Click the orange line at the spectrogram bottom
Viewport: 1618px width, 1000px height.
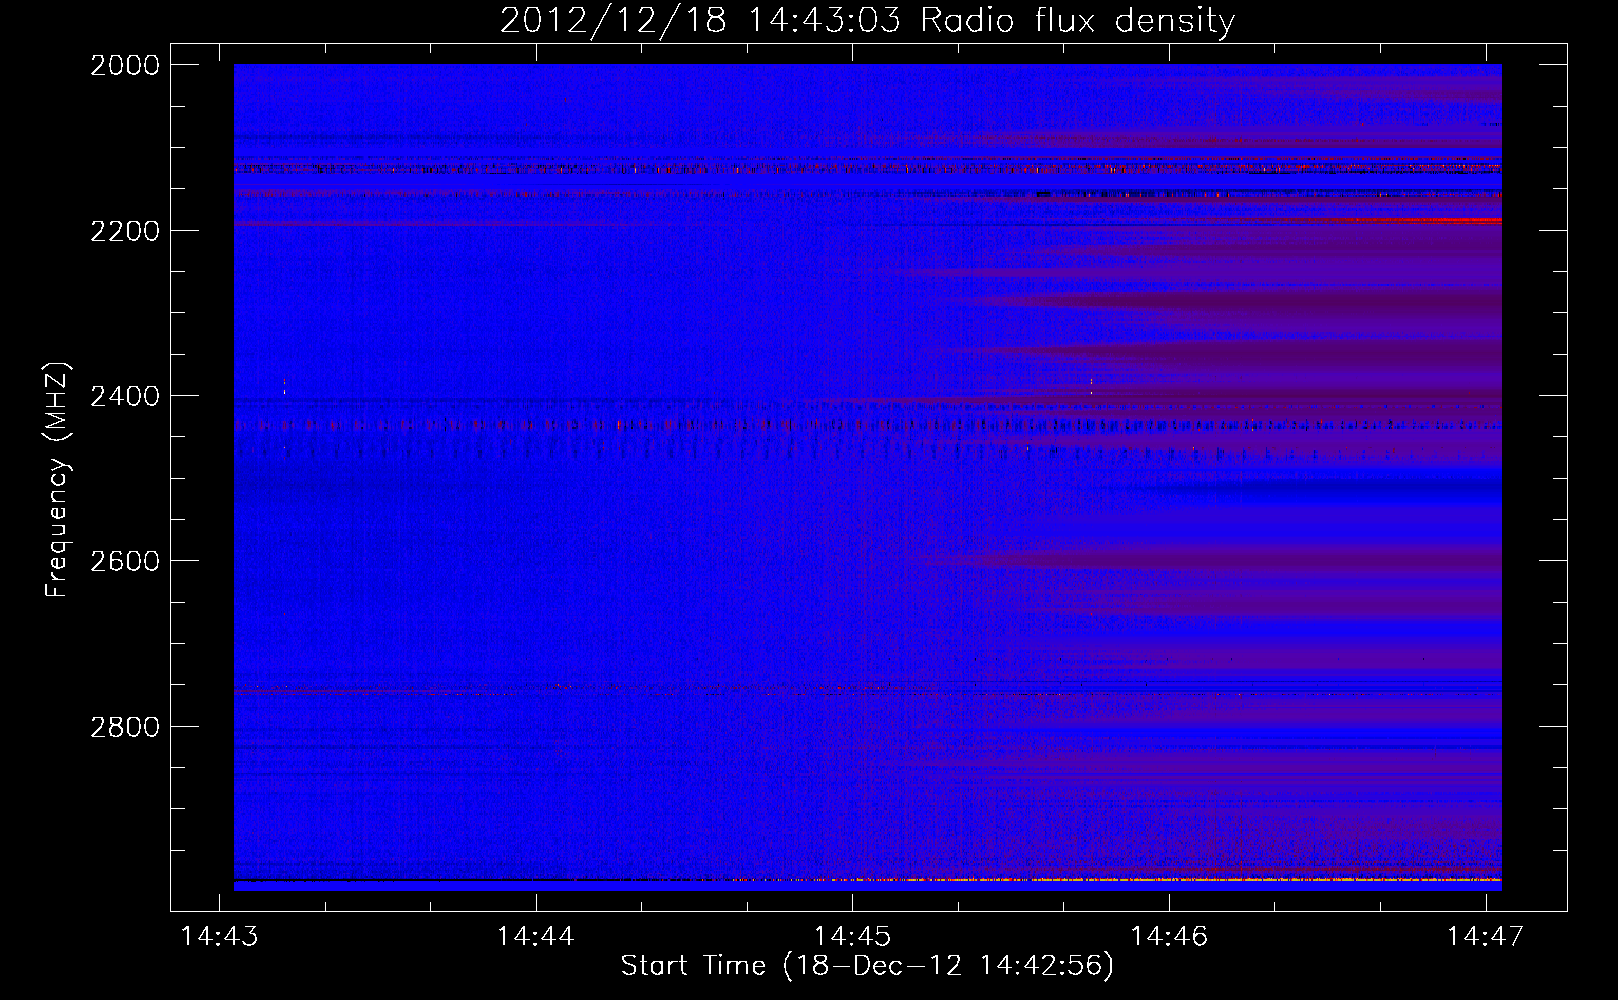[x=1115, y=880]
